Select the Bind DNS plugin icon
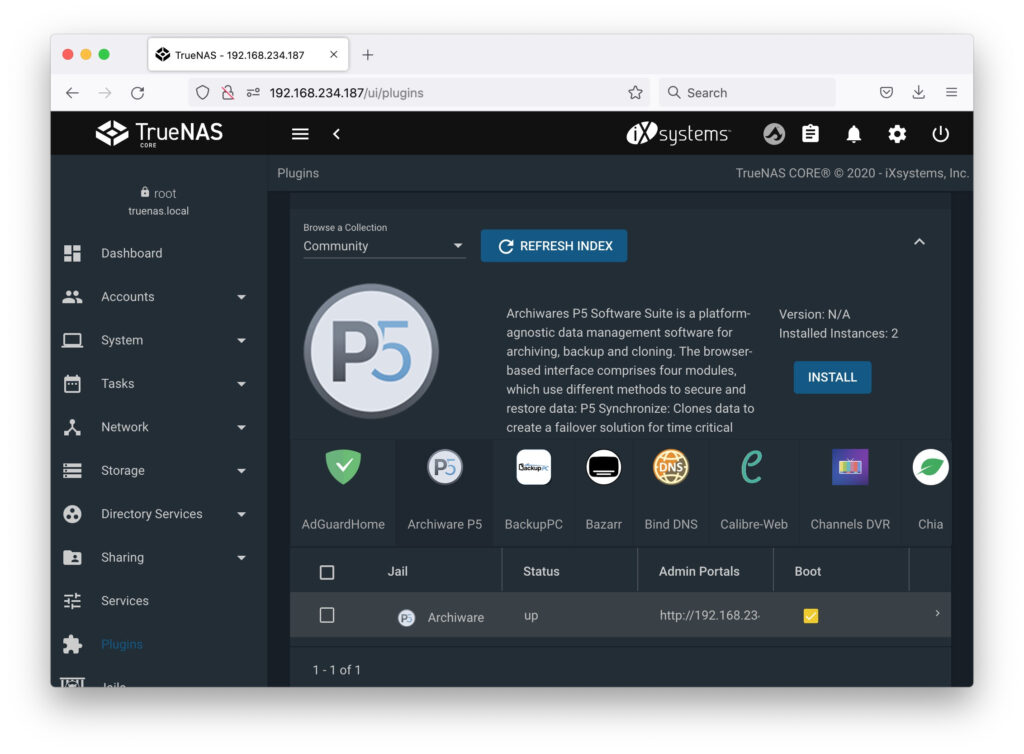Image resolution: width=1024 pixels, height=754 pixels. click(x=671, y=467)
